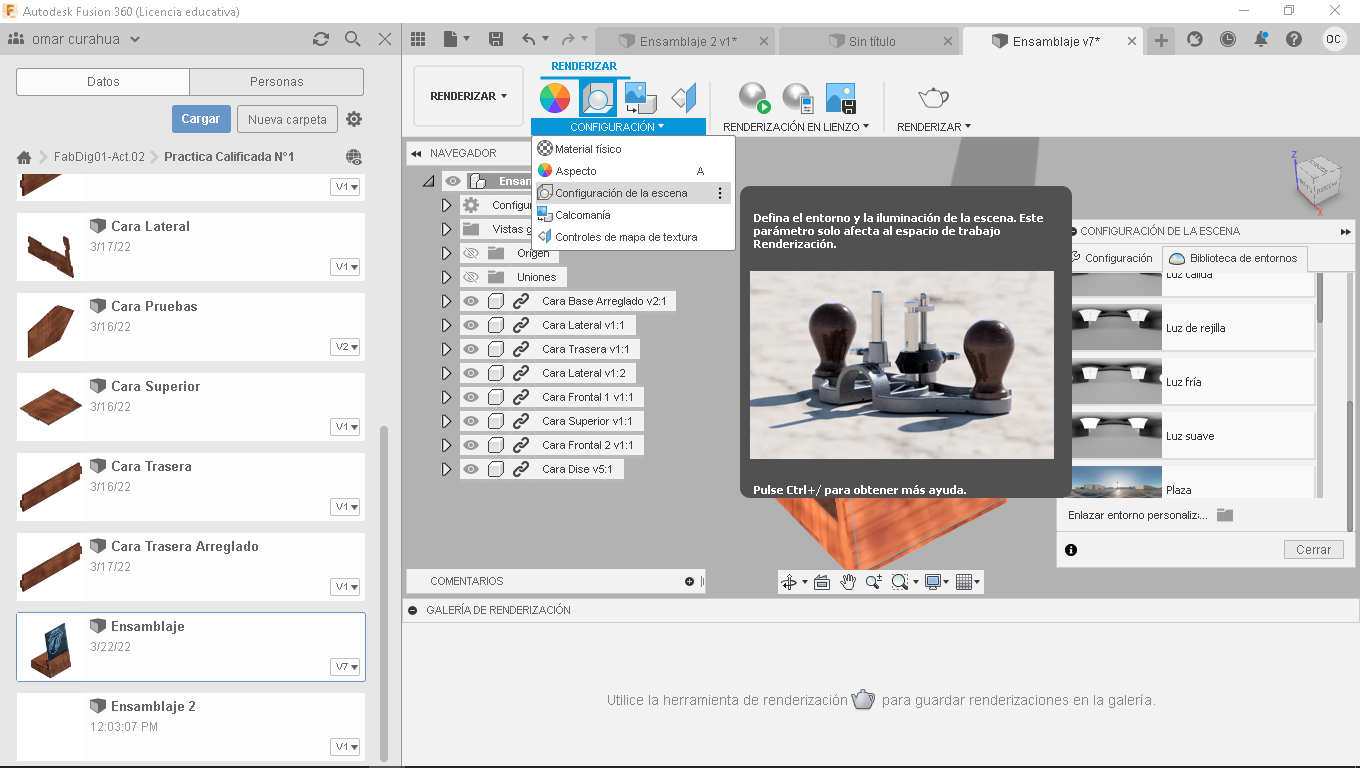
Task: Hide the Cara Dise v5:1 component
Action: 471,469
